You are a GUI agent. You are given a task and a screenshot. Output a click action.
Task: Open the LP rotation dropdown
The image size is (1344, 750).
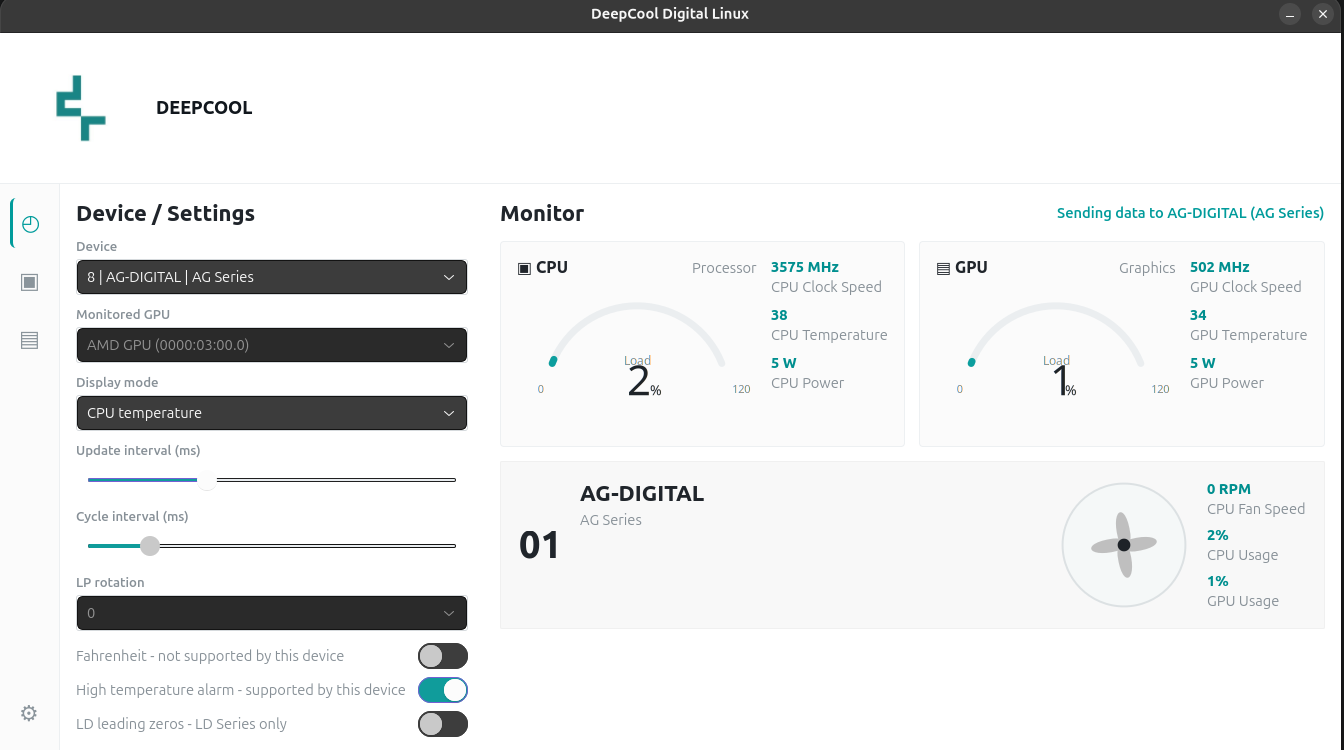(272, 613)
